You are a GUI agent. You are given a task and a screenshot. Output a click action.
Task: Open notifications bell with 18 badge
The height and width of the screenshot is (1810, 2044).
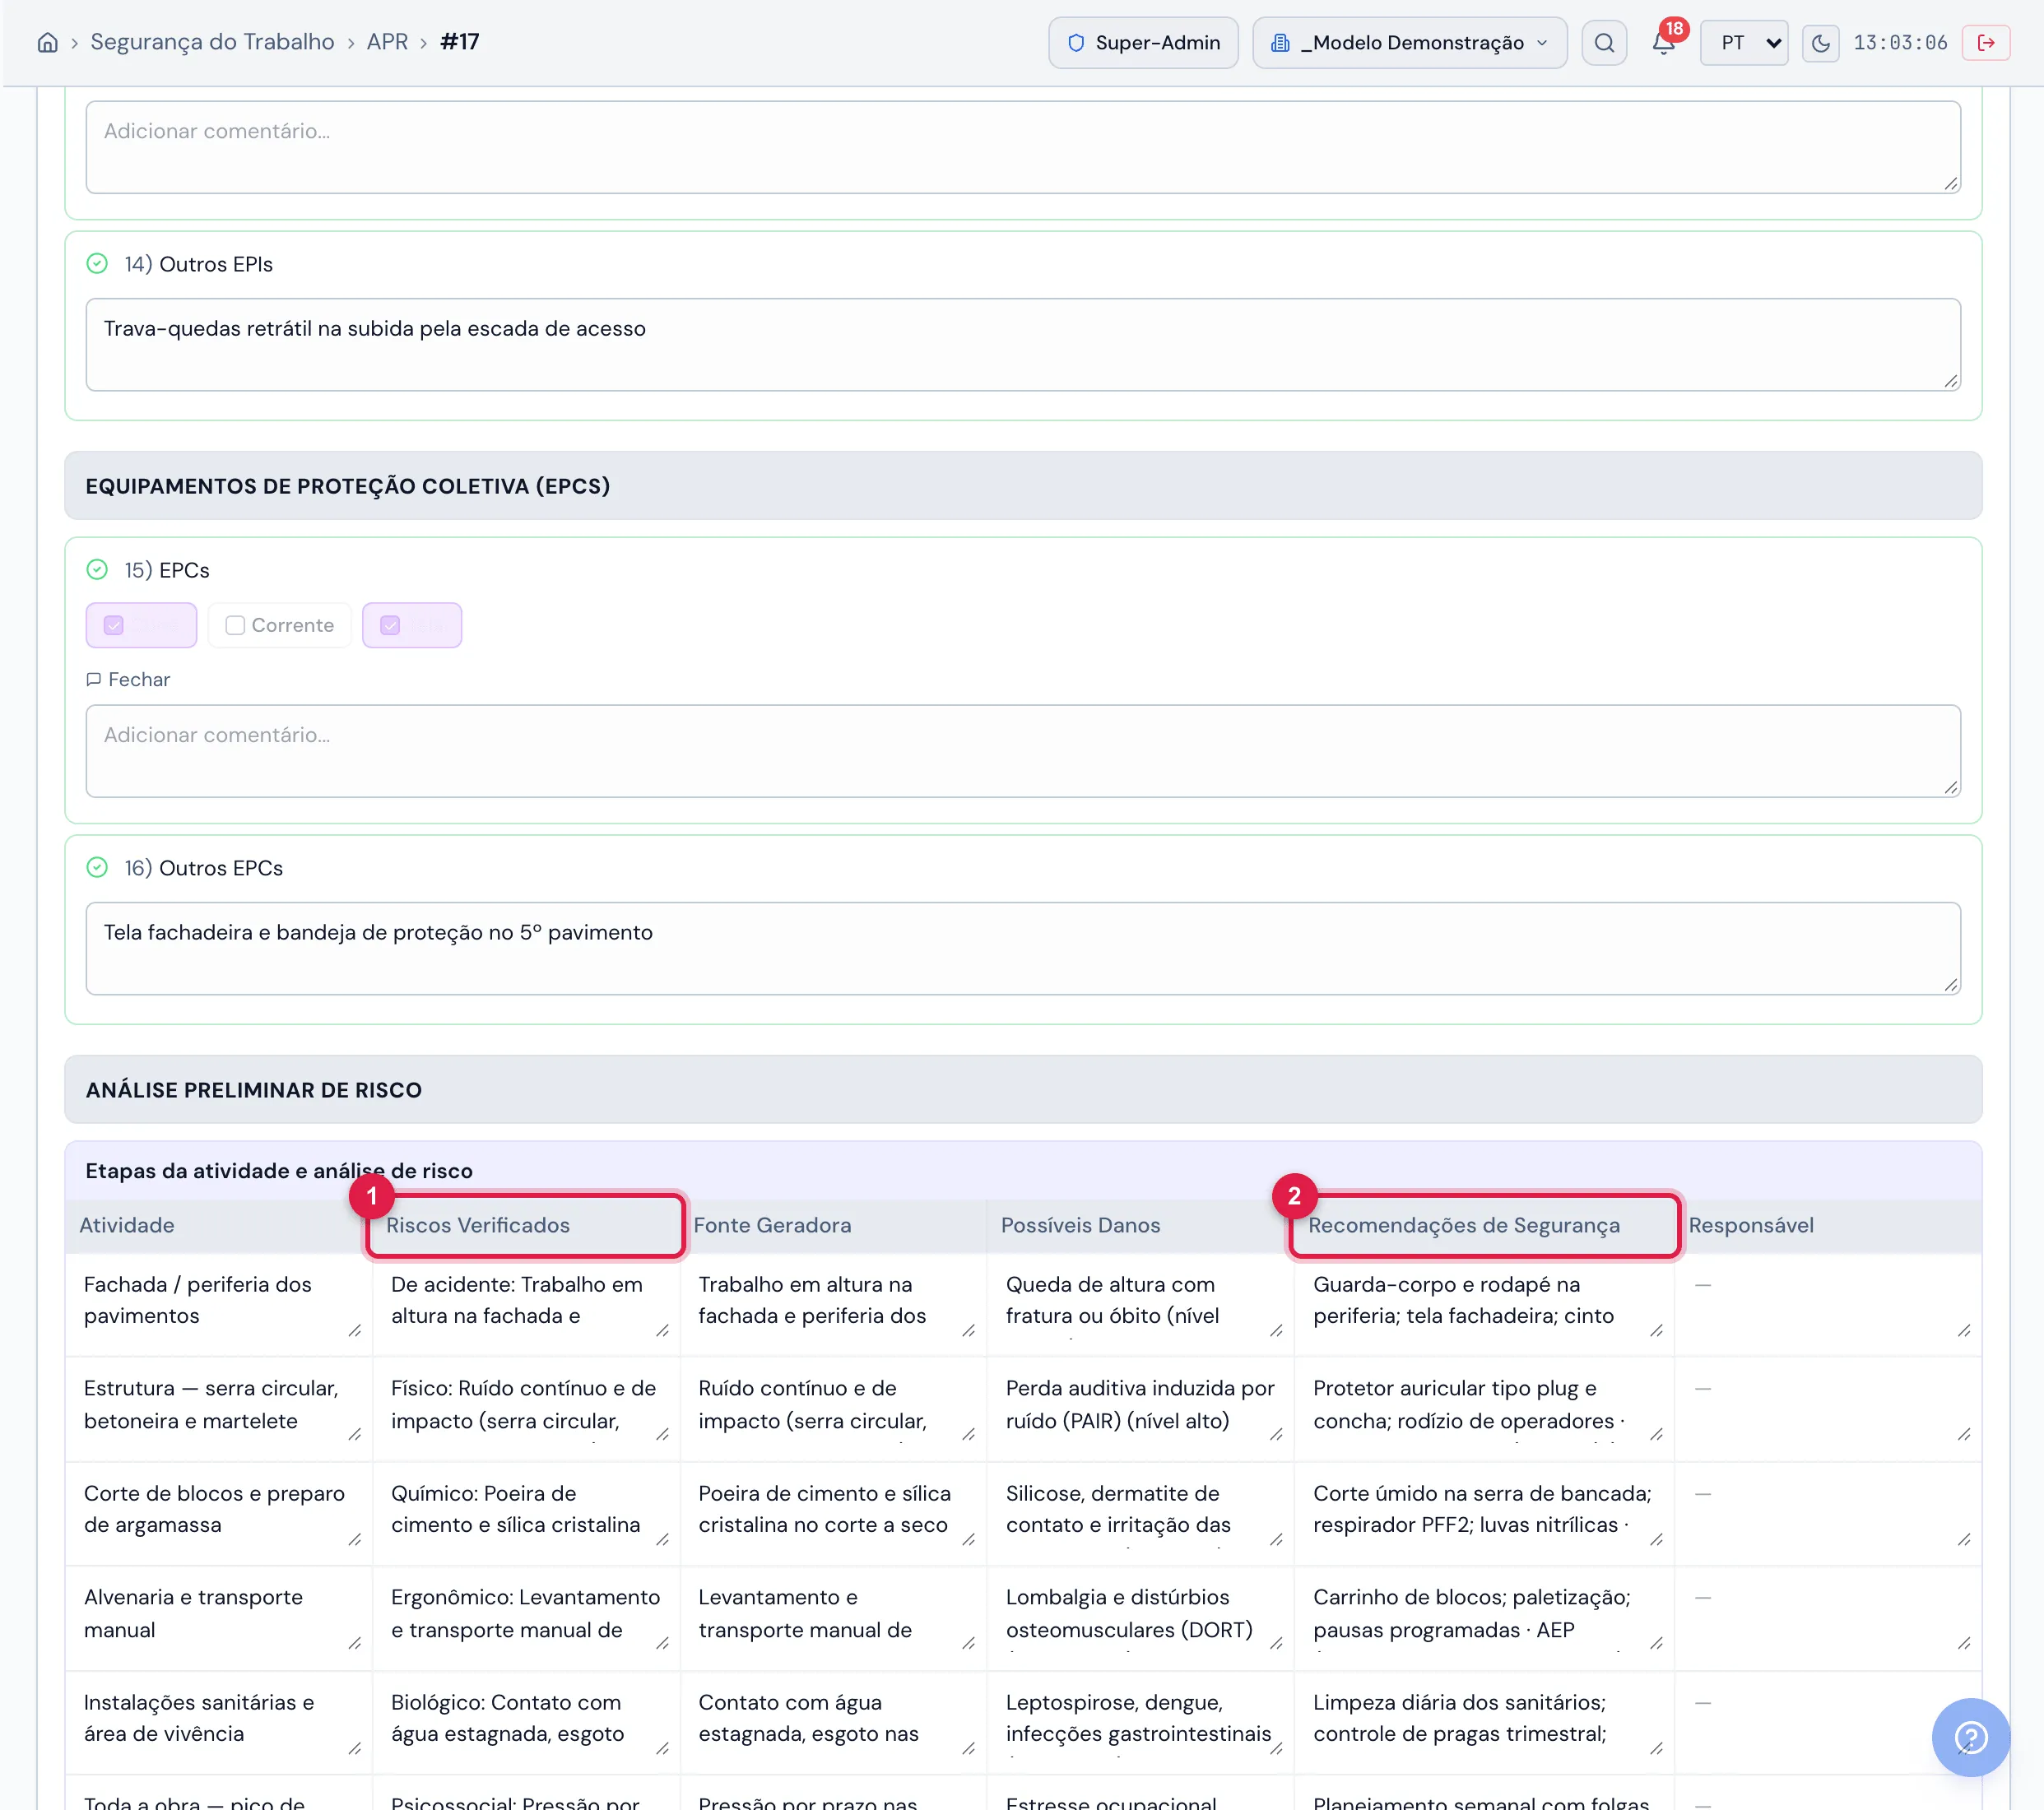(x=1663, y=43)
